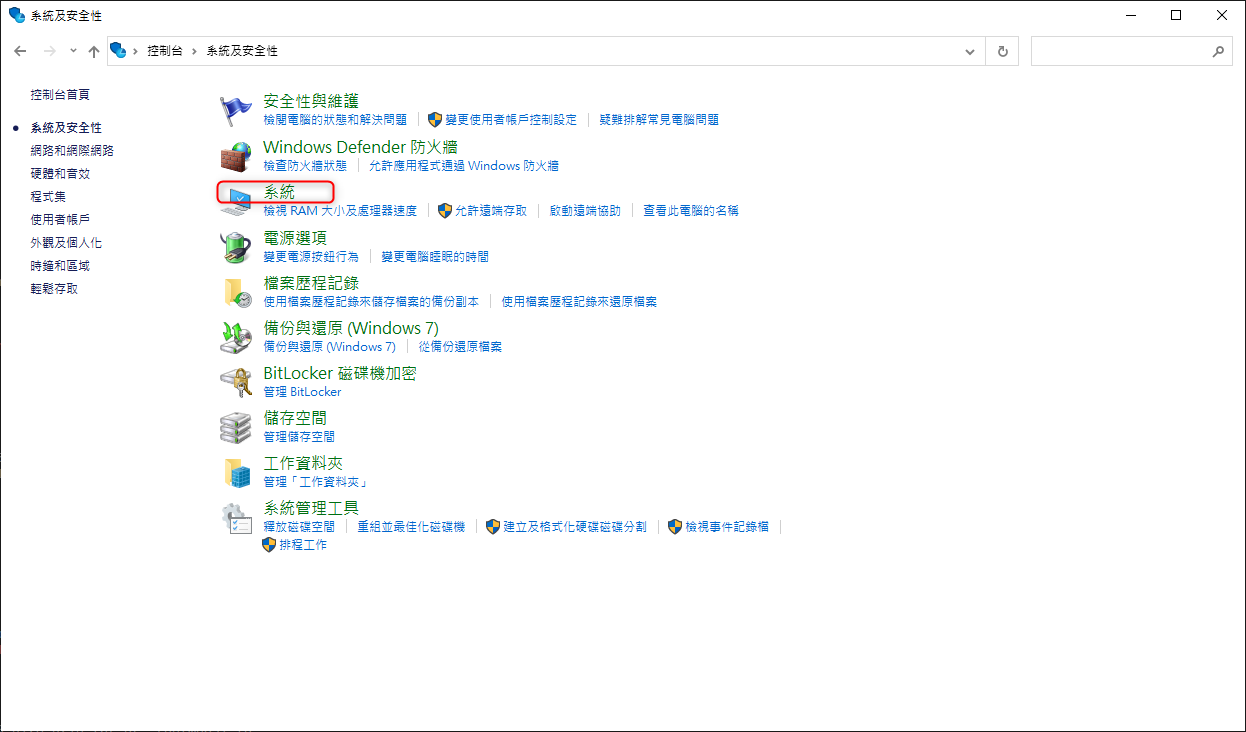
Task: Open 使用者帳戶 in sidebar
Action: [60, 220]
